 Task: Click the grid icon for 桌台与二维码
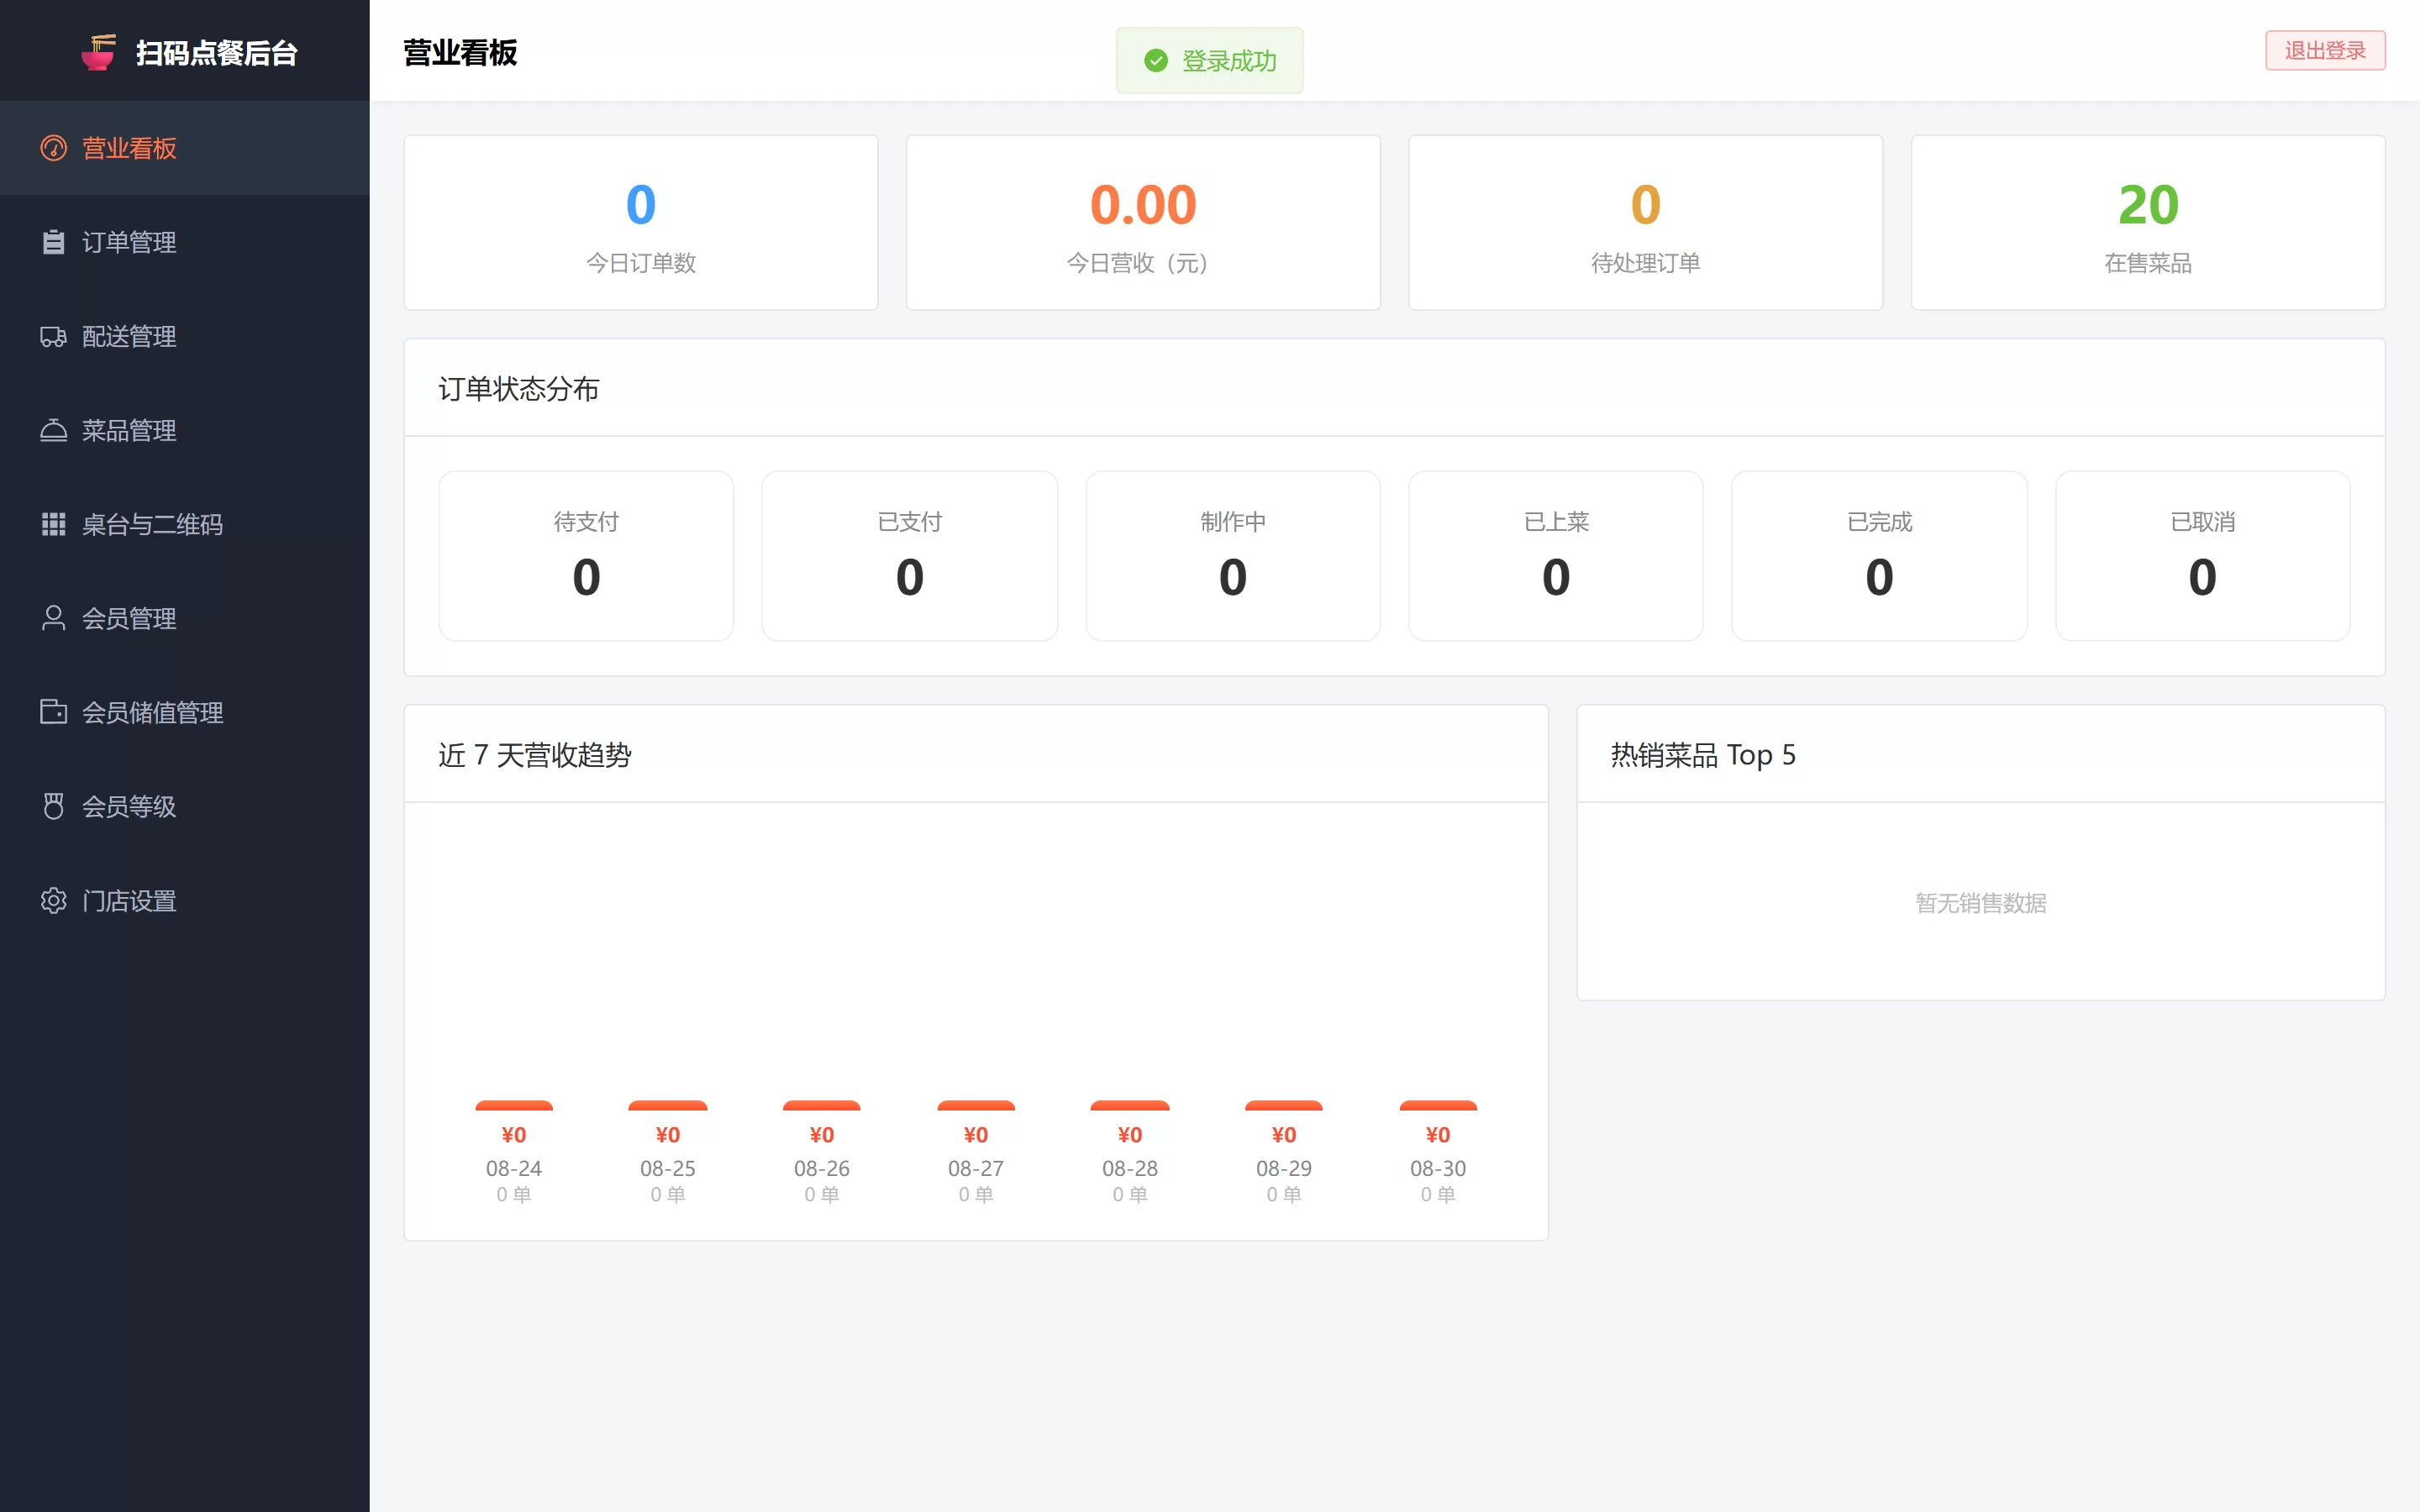[x=53, y=524]
